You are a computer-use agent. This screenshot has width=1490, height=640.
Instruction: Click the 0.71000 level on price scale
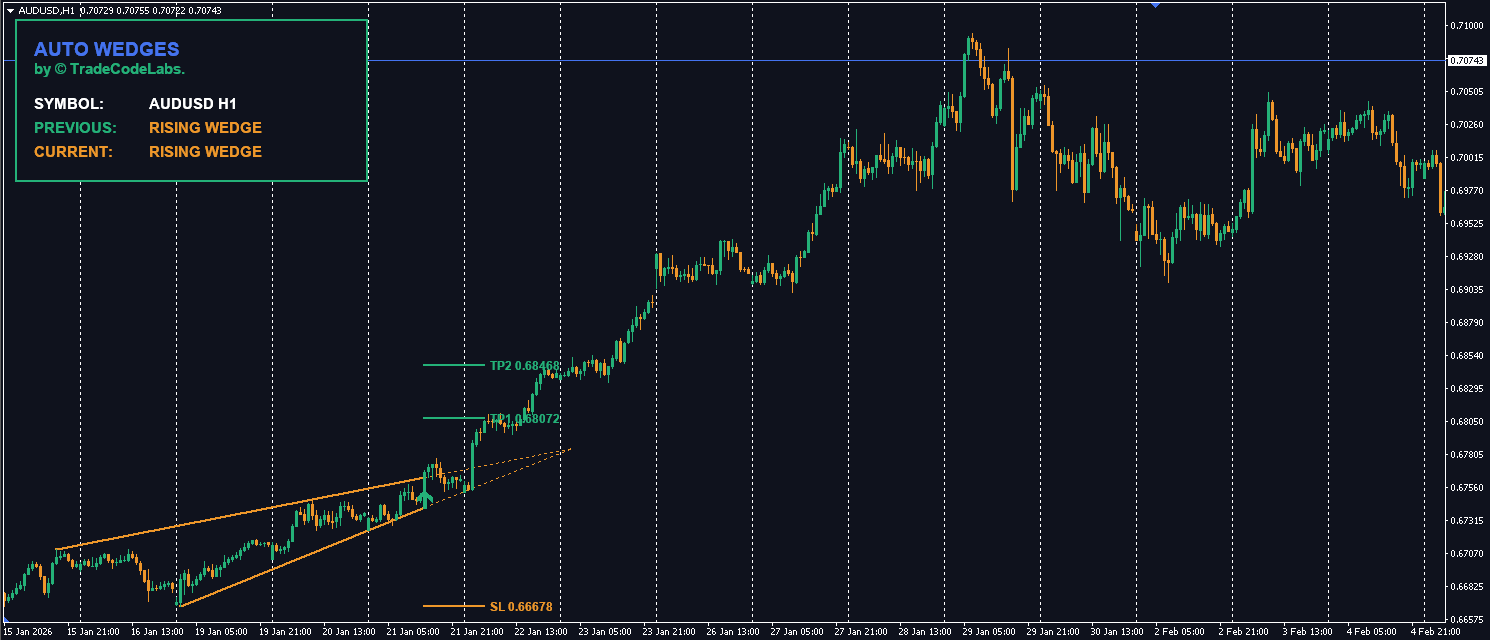point(1465,26)
